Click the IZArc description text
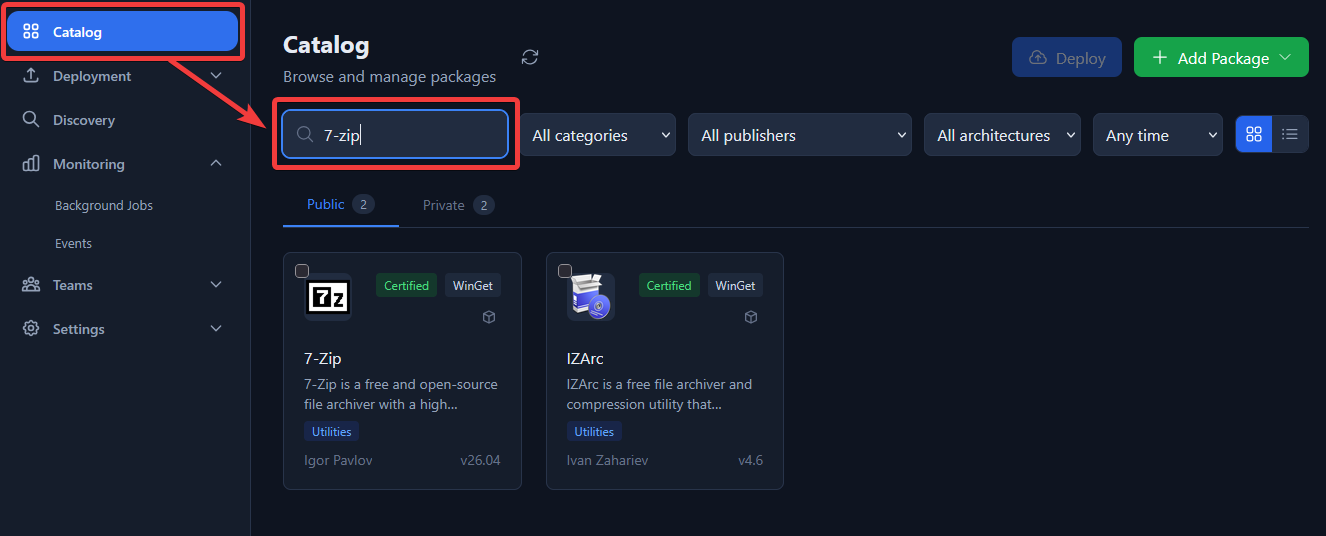This screenshot has width=1326, height=536. 660,394
